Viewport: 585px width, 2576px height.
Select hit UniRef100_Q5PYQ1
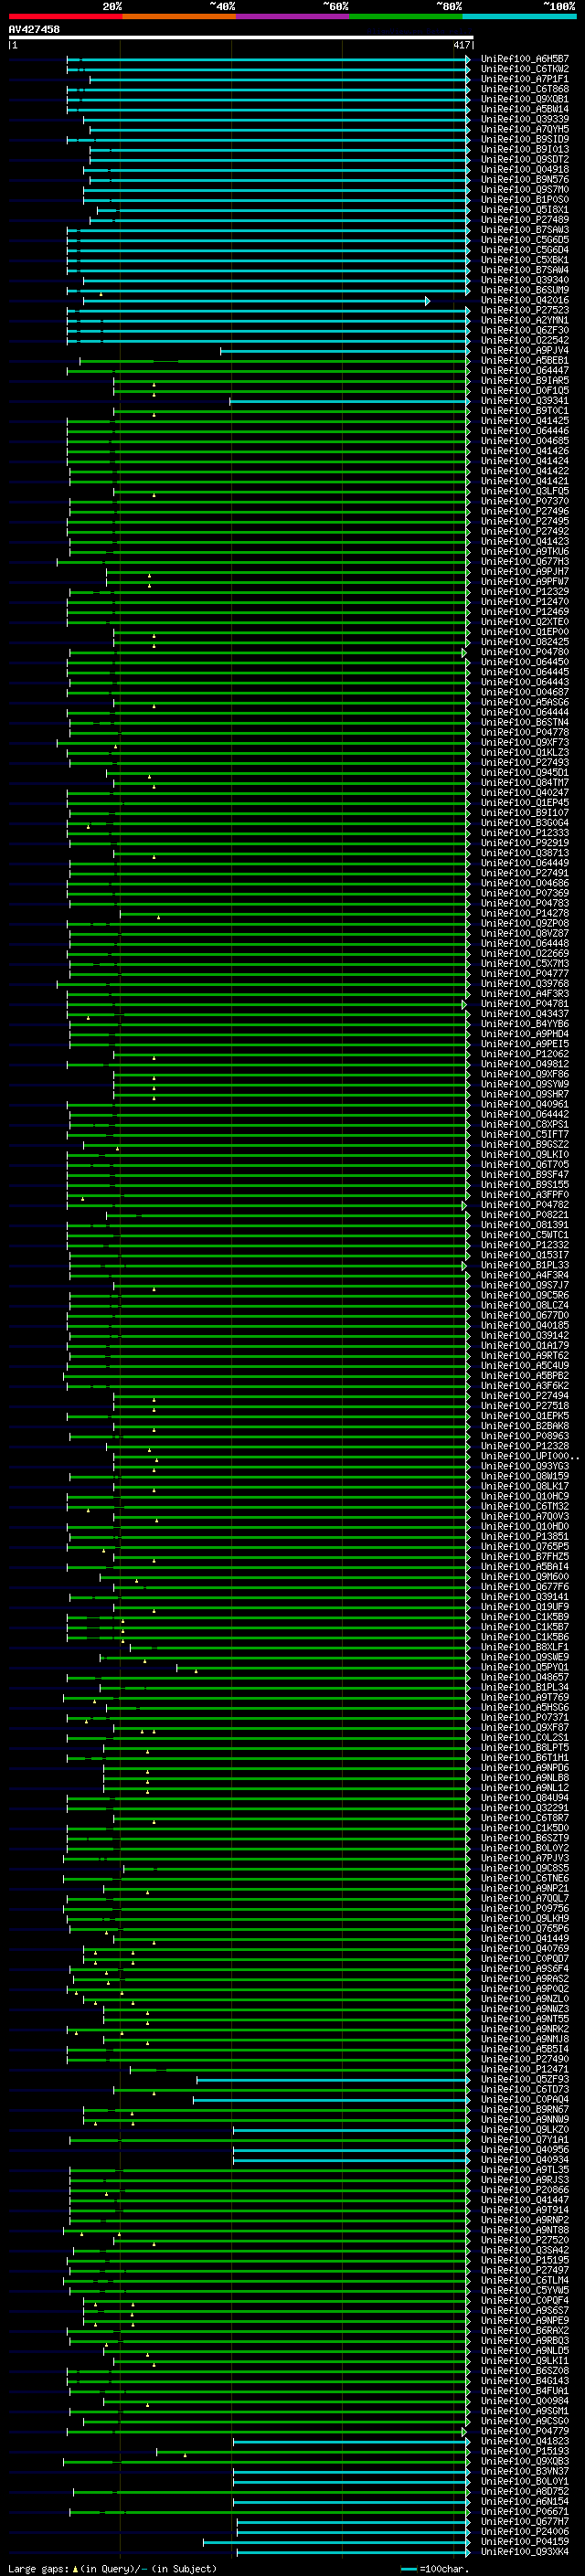[x=525, y=1667]
